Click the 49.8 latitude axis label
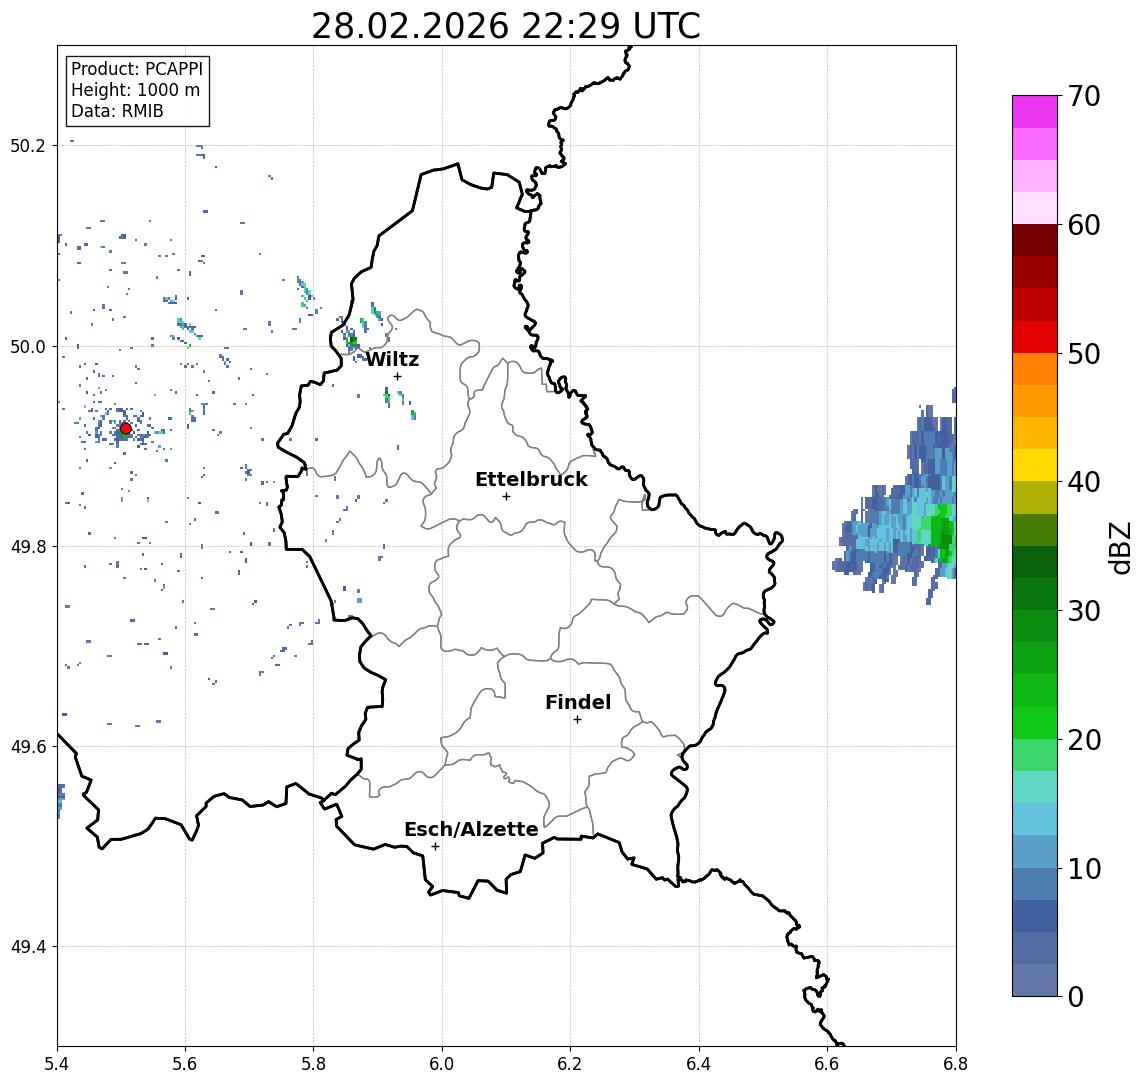Viewport: 1145px width, 1084px height. pos(27,546)
